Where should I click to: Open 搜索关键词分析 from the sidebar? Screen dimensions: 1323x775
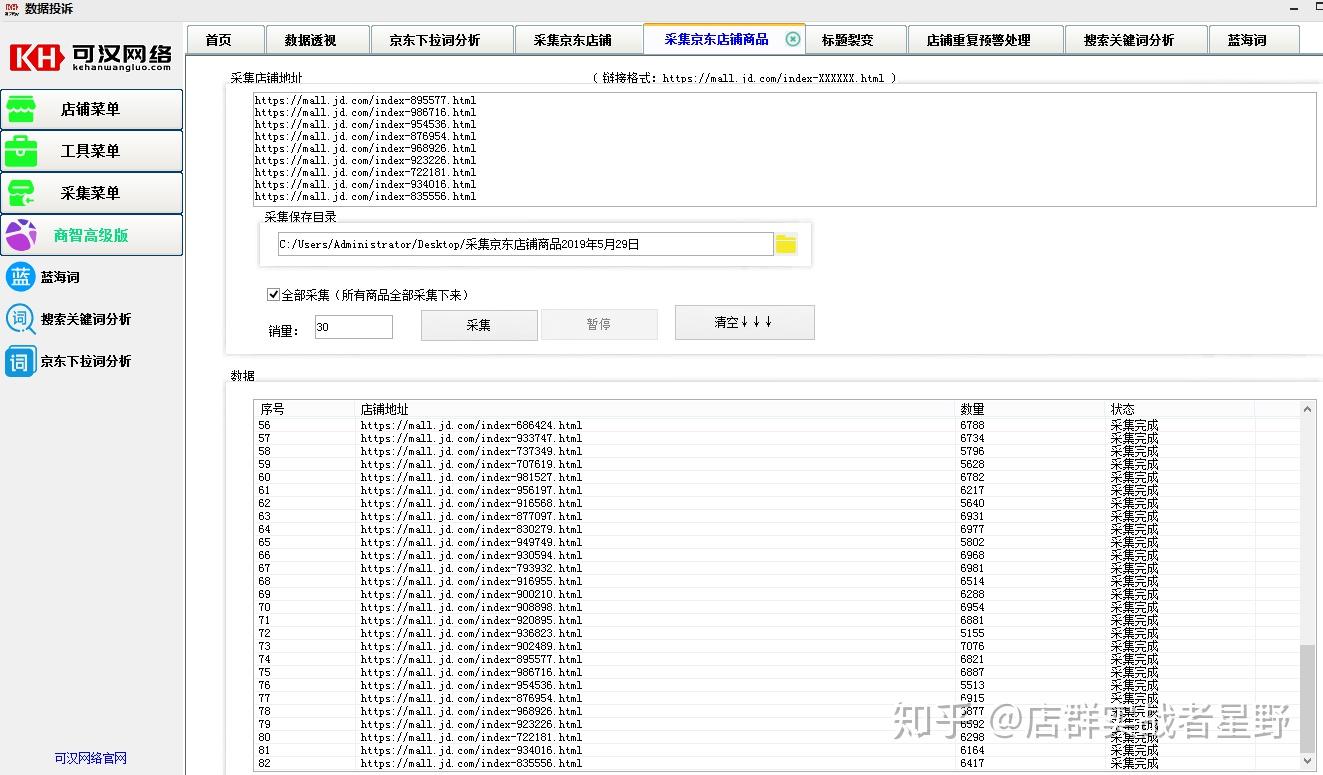[69, 319]
